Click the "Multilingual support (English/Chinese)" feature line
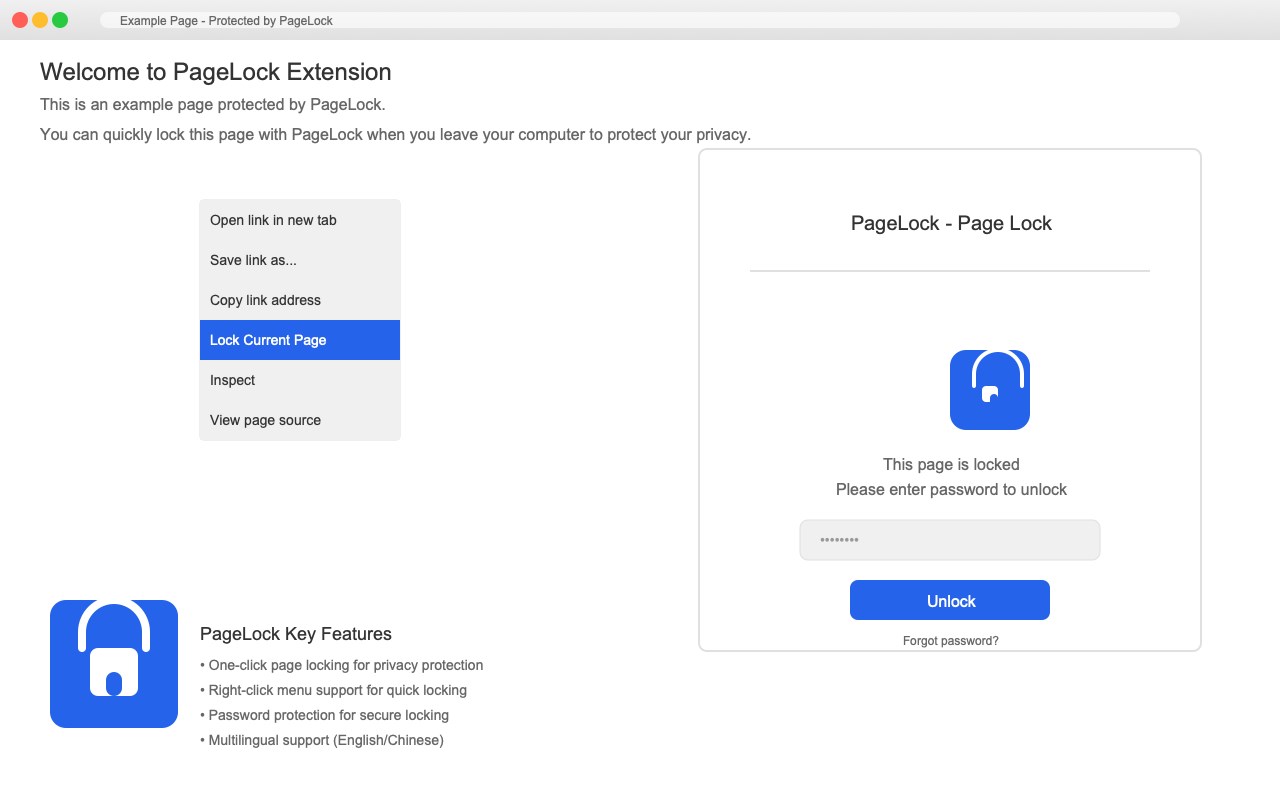Screen dimensions: 1280x800 click(x=322, y=740)
